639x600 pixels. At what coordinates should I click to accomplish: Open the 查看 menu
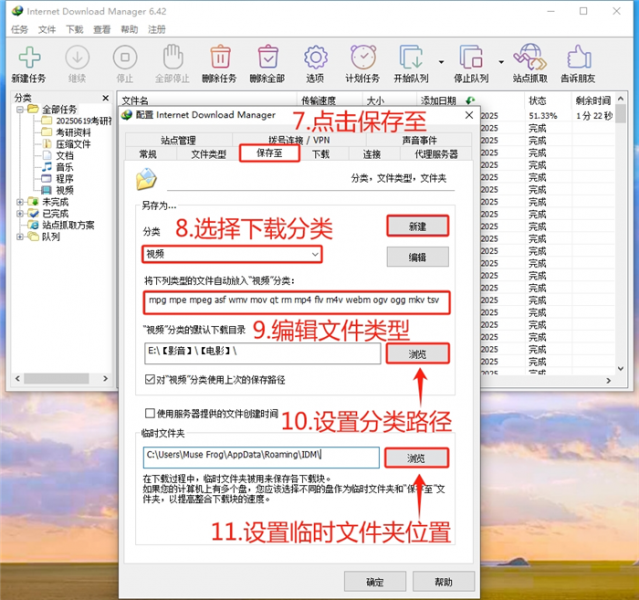[102, 29]
